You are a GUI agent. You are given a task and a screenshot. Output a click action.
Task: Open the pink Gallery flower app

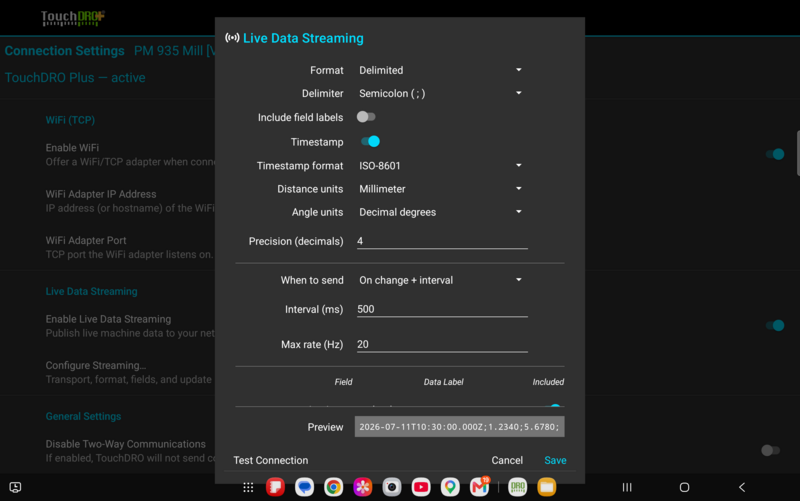click(363, 487)
